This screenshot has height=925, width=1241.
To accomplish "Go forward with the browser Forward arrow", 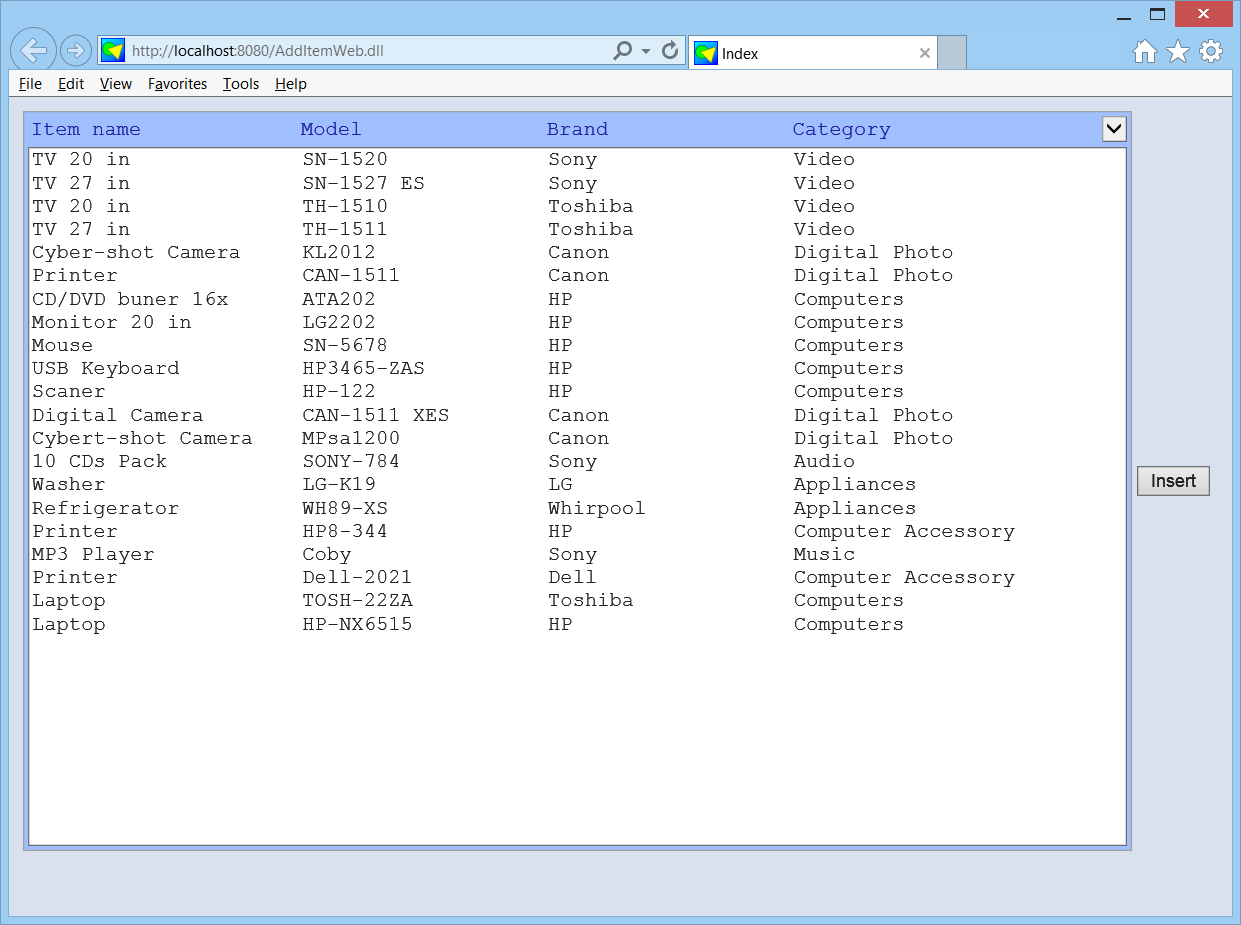I will (x=76, y=50).
